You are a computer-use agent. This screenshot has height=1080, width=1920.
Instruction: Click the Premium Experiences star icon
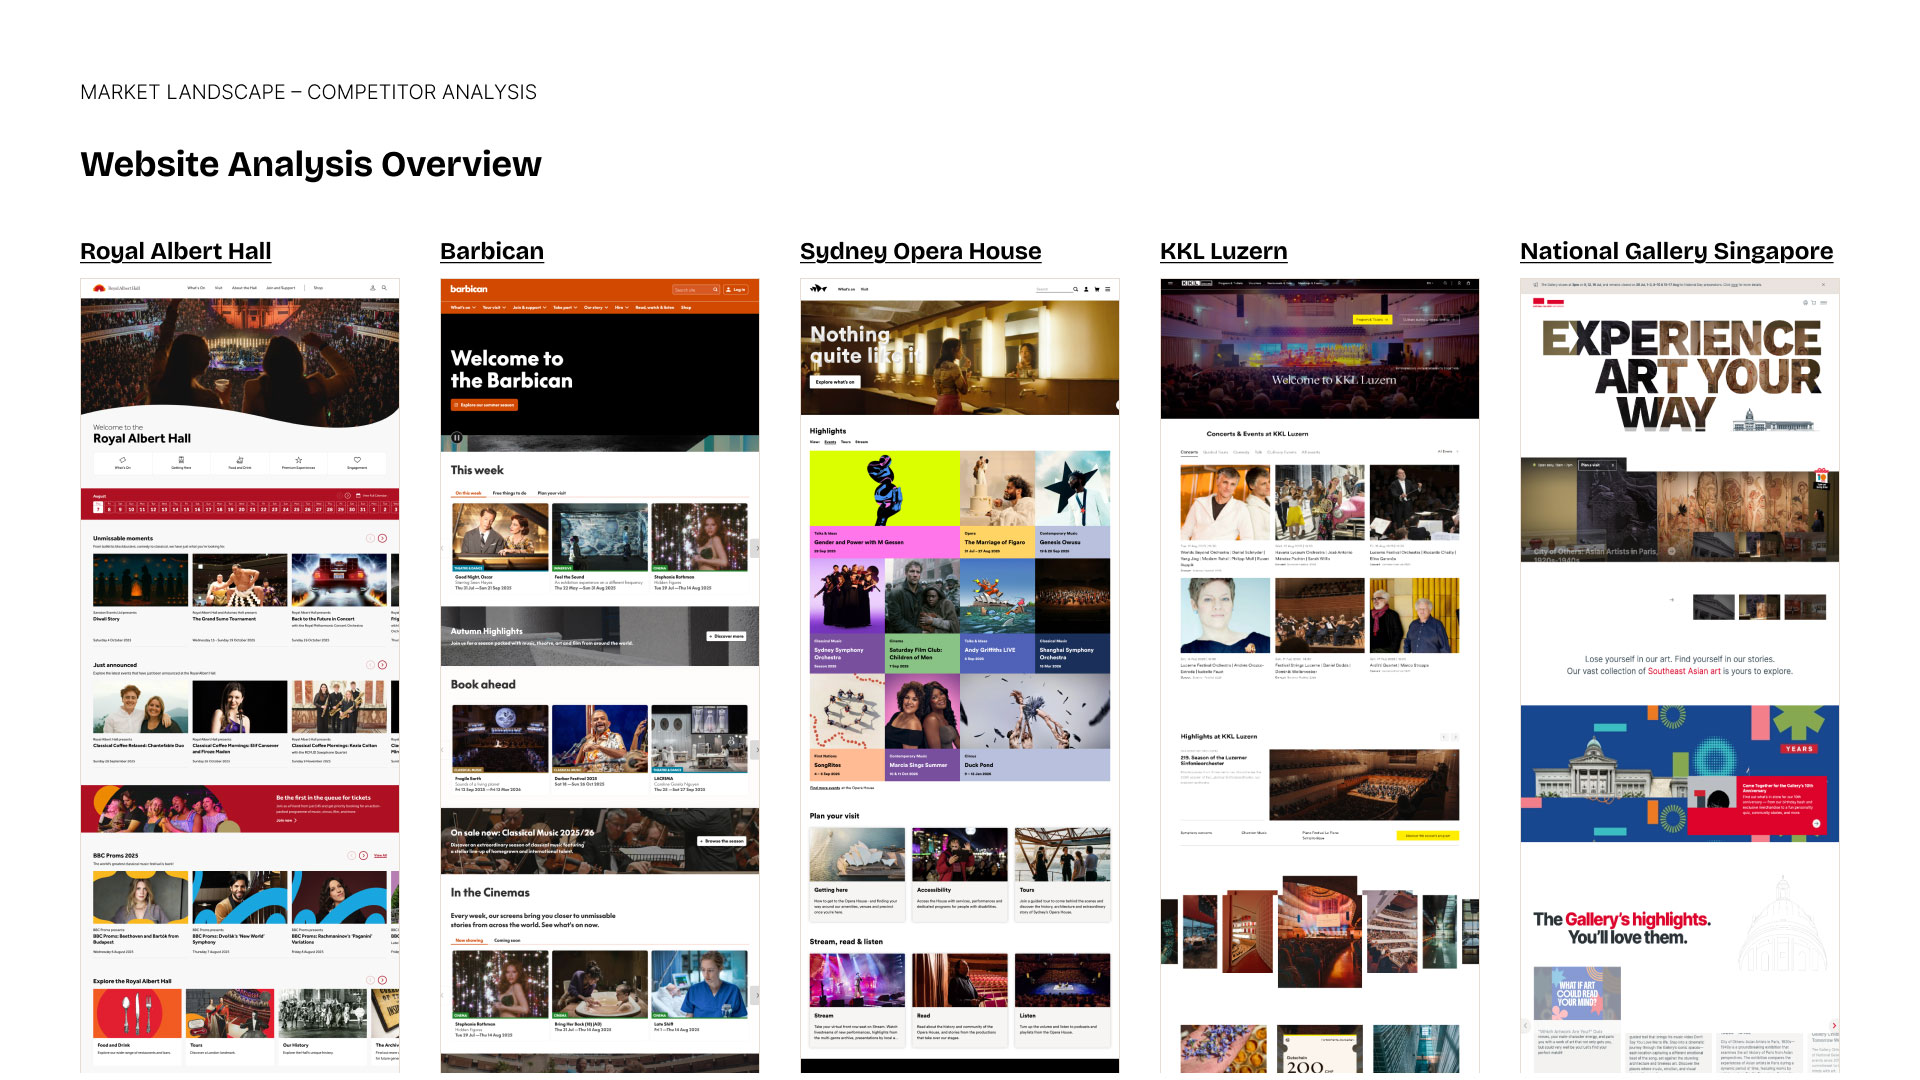point(298,460)
